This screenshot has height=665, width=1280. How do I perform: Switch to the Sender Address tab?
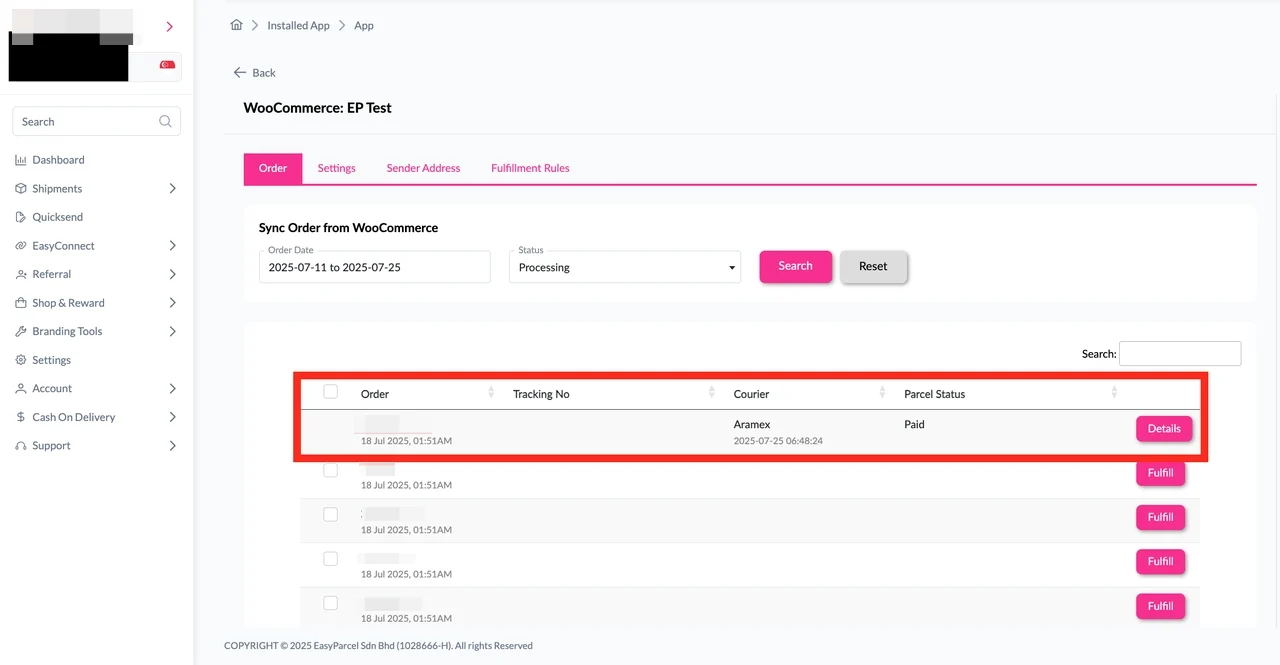[x=422, y=168]
